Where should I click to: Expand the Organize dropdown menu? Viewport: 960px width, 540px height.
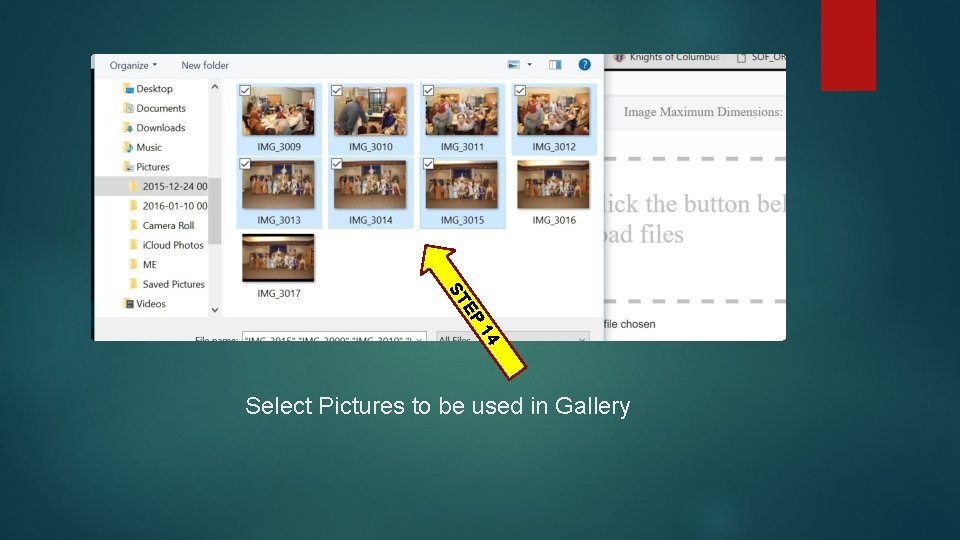133,65
